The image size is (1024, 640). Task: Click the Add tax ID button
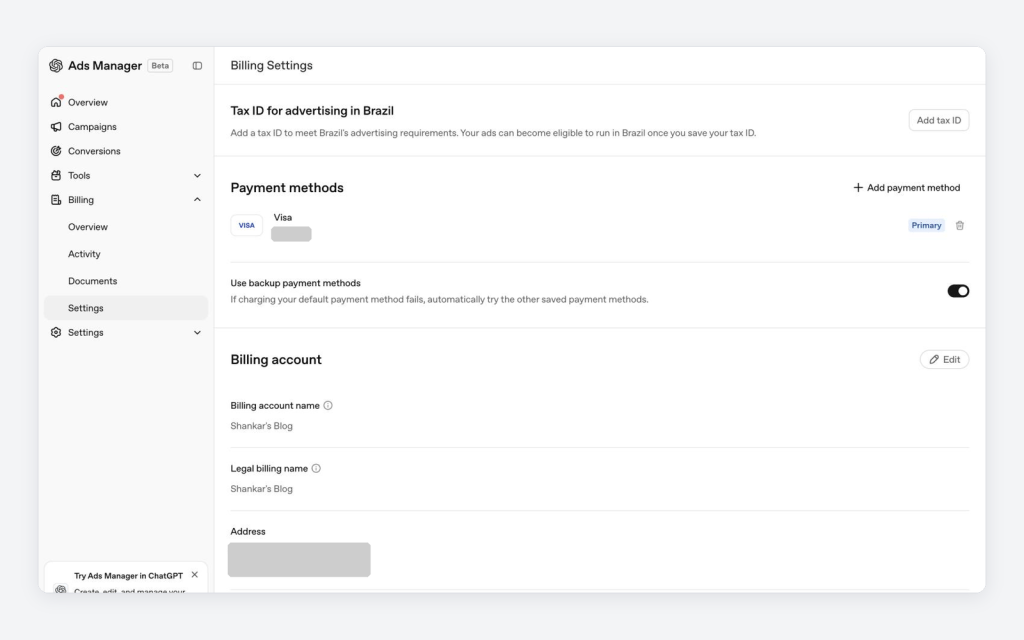tap(938, 120)
